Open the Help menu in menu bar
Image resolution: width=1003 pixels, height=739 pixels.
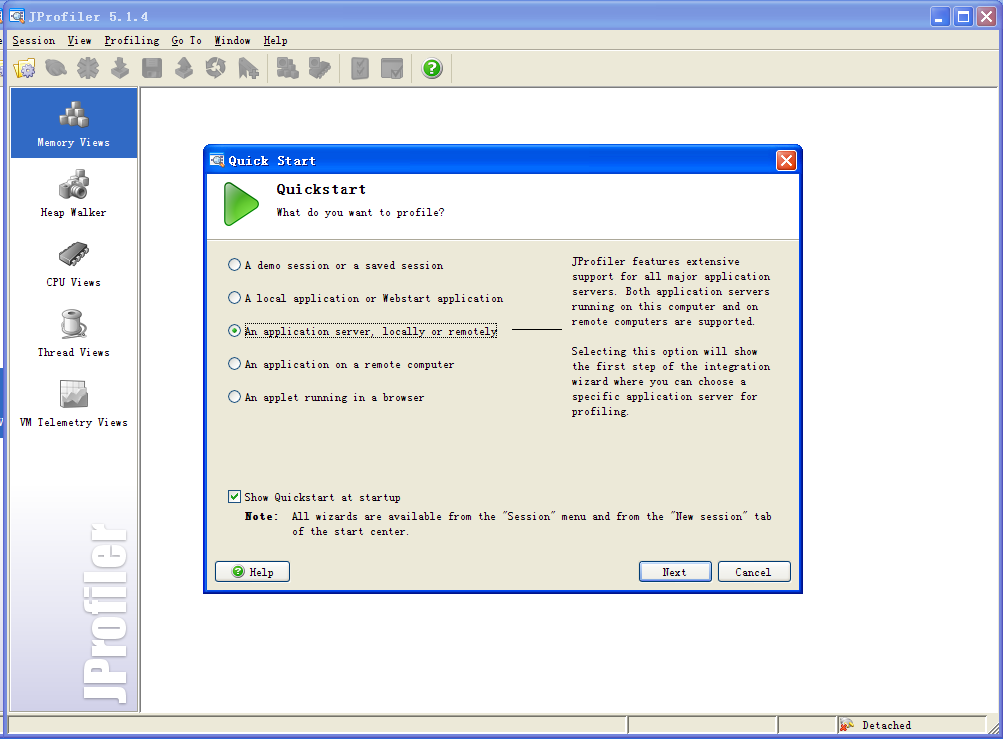point(275,40)
